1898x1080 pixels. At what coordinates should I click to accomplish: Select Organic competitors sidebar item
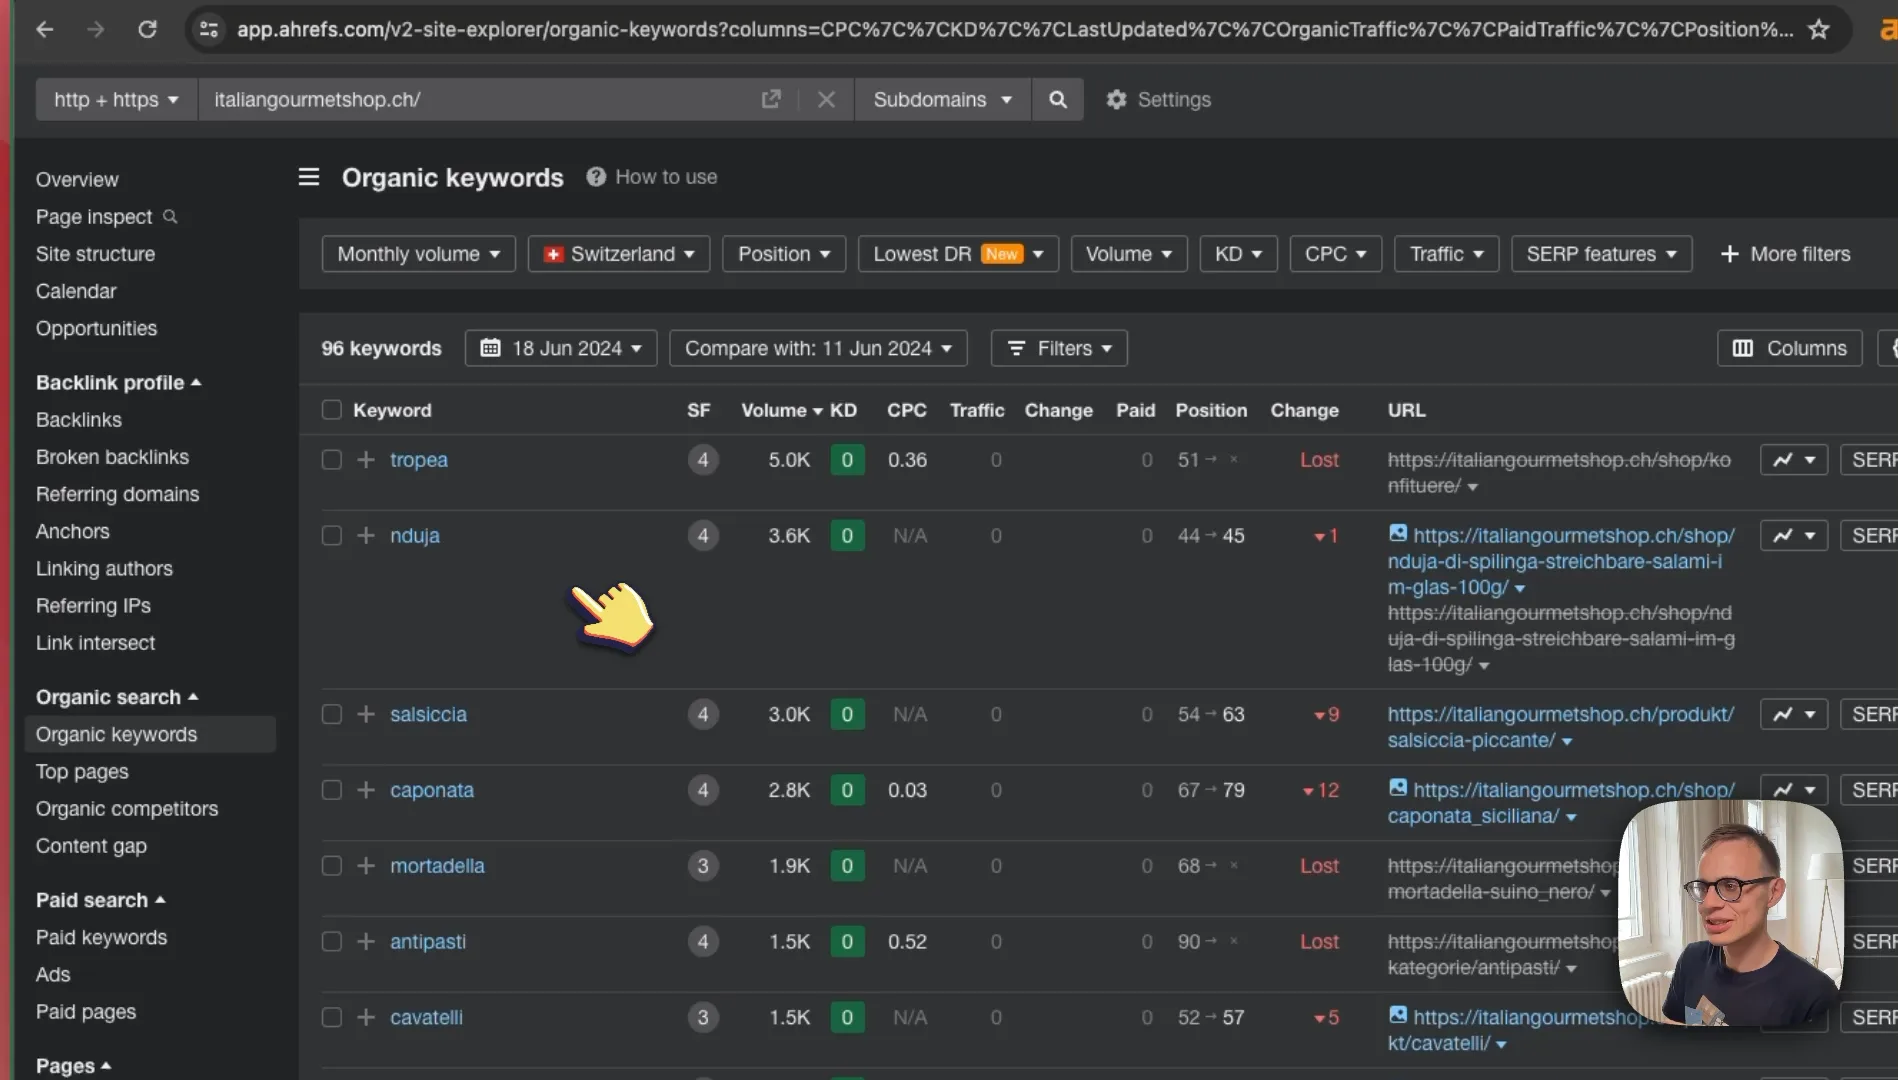click(x=127, y=809)
